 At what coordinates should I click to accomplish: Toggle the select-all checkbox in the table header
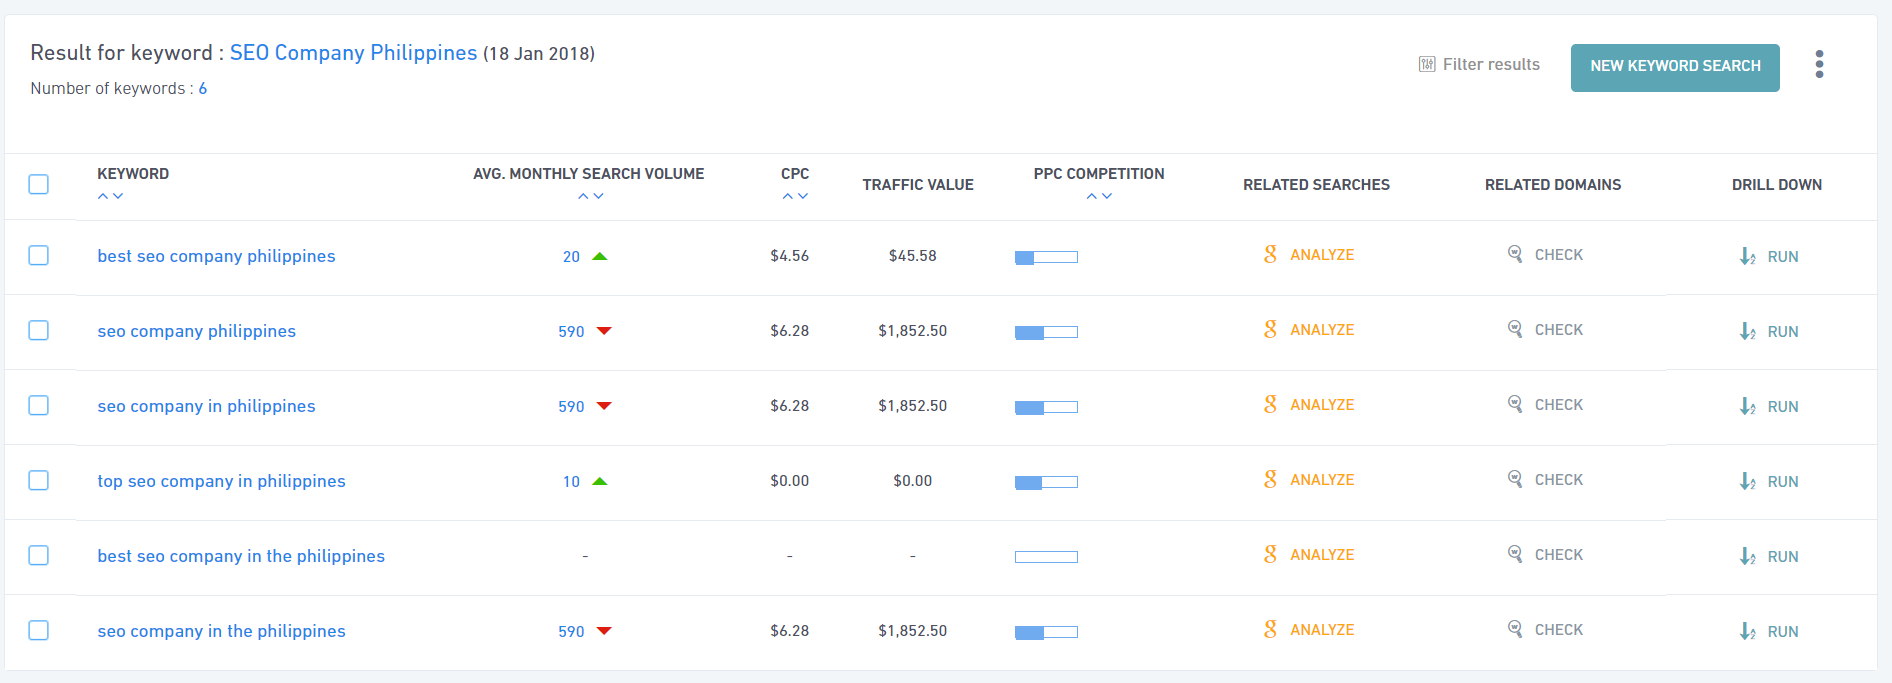click(x=39, y=184)
